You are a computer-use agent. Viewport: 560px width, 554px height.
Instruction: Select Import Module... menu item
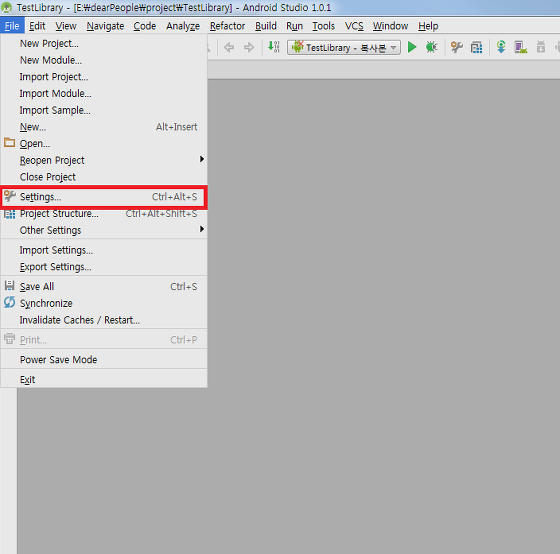click(x=104, y=93)
